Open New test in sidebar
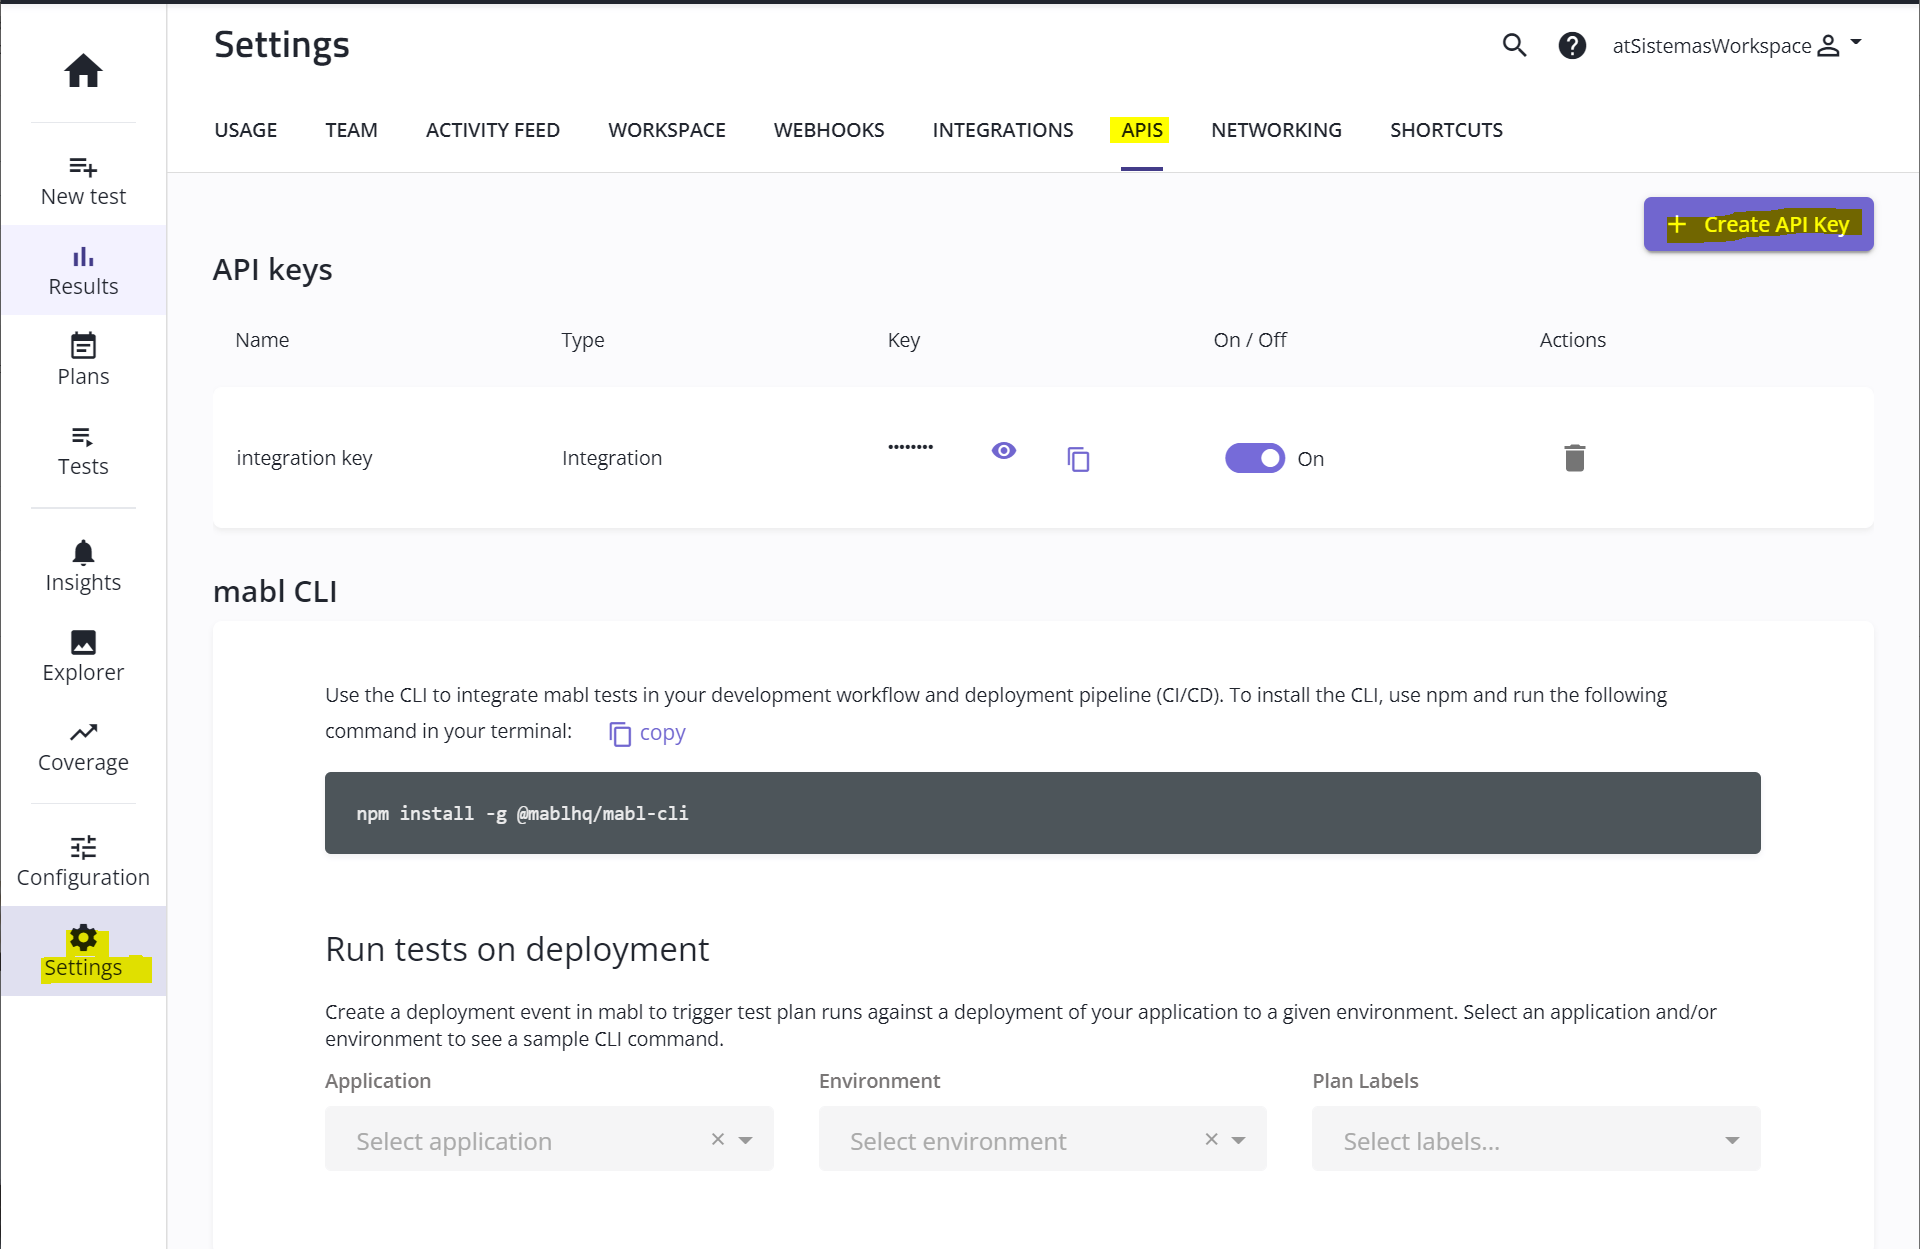Screen dimensions: 1920x1249 coord(83,180)
